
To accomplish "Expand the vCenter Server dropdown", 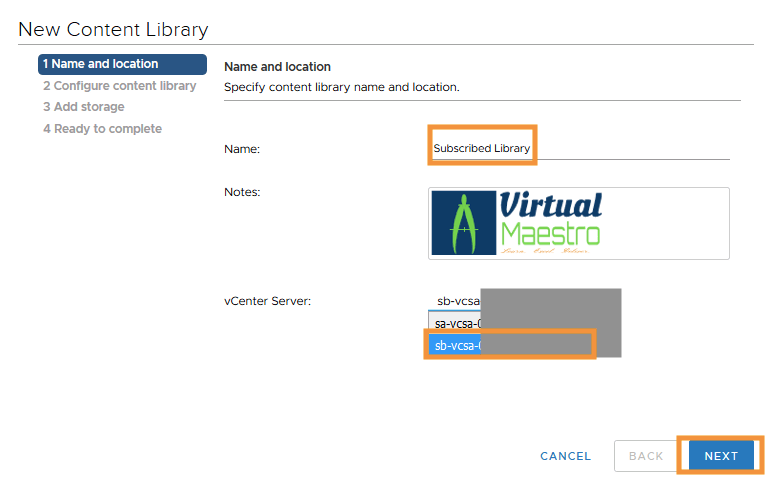I will 459,301.
